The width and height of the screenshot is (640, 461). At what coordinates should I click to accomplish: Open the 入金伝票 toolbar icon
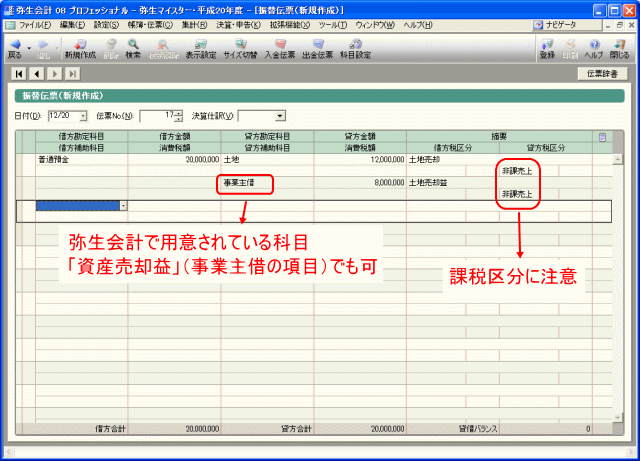point(280,48)
